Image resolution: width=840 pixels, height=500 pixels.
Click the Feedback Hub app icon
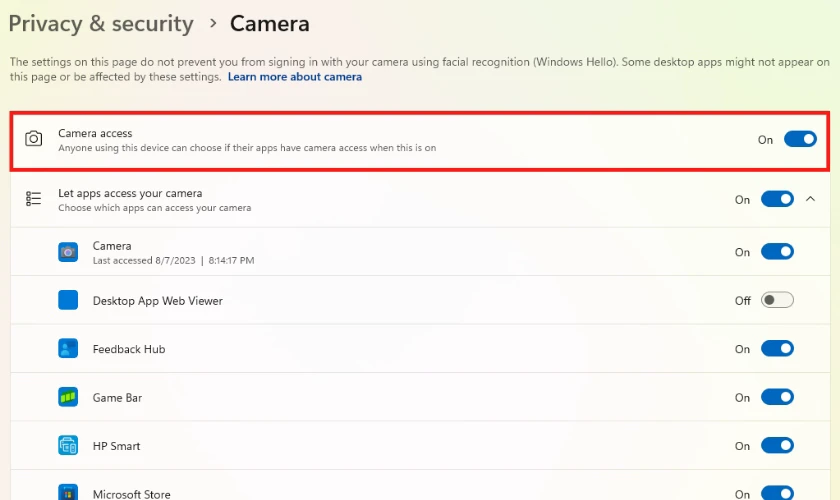tap(68, 349)
